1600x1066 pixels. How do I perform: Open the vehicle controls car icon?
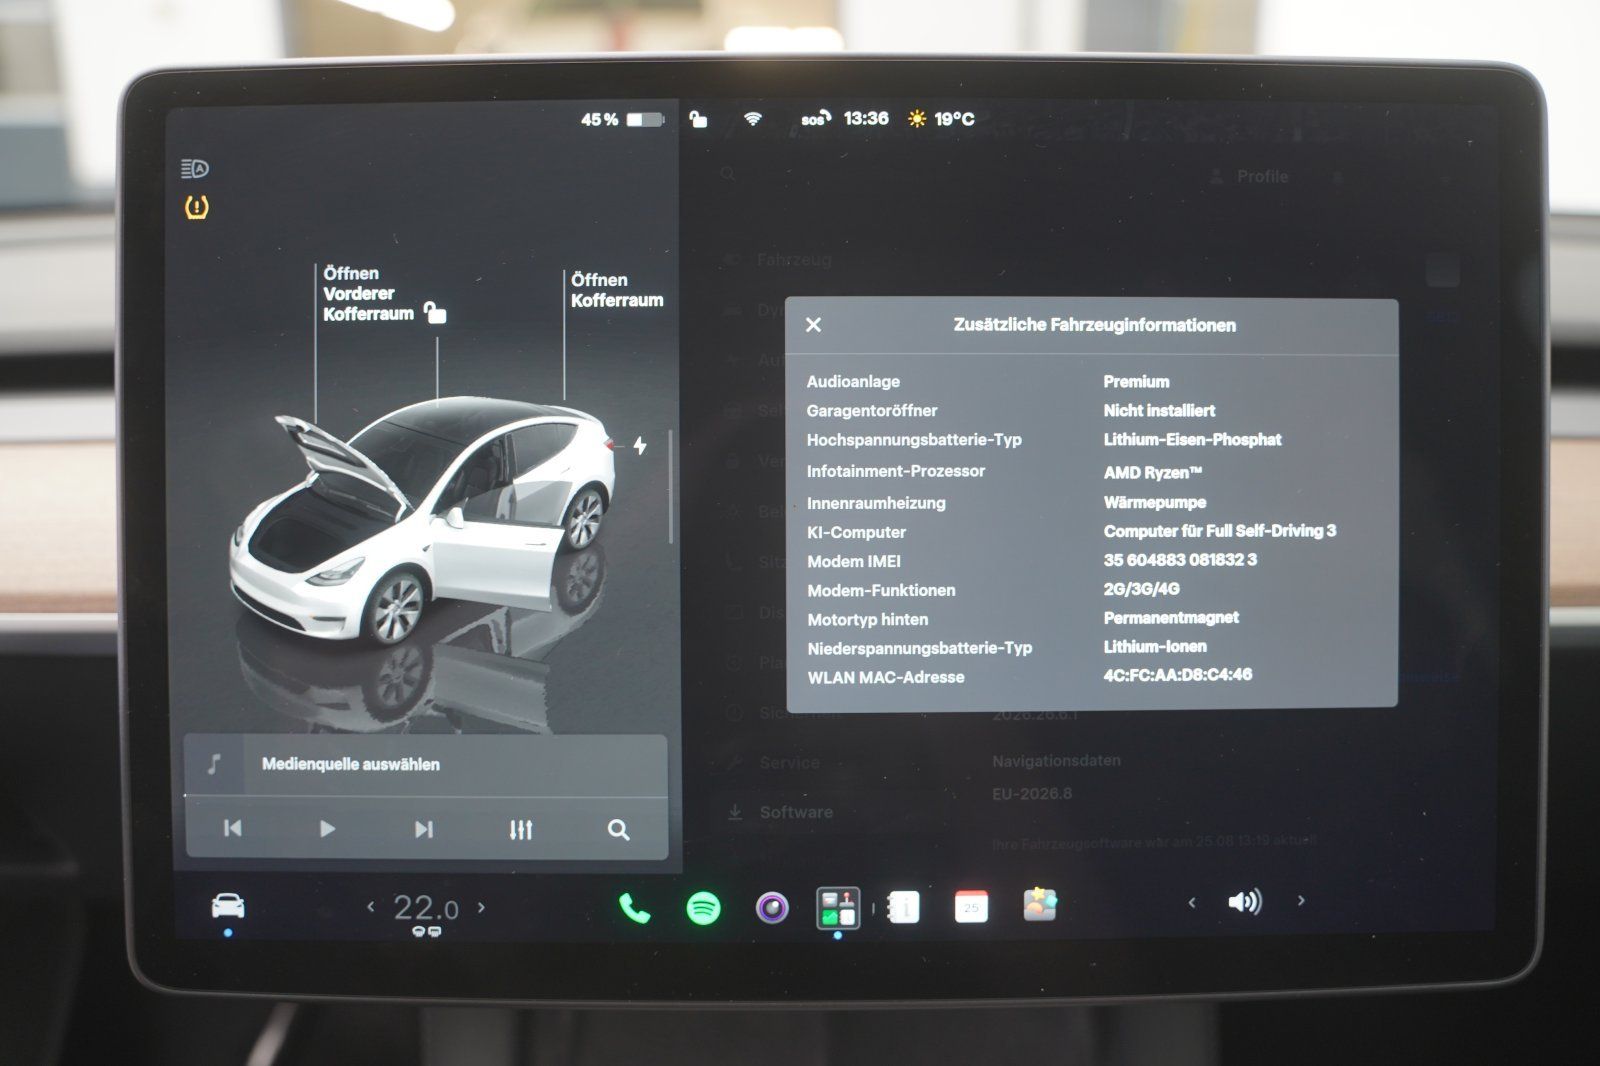click(228, 907)
